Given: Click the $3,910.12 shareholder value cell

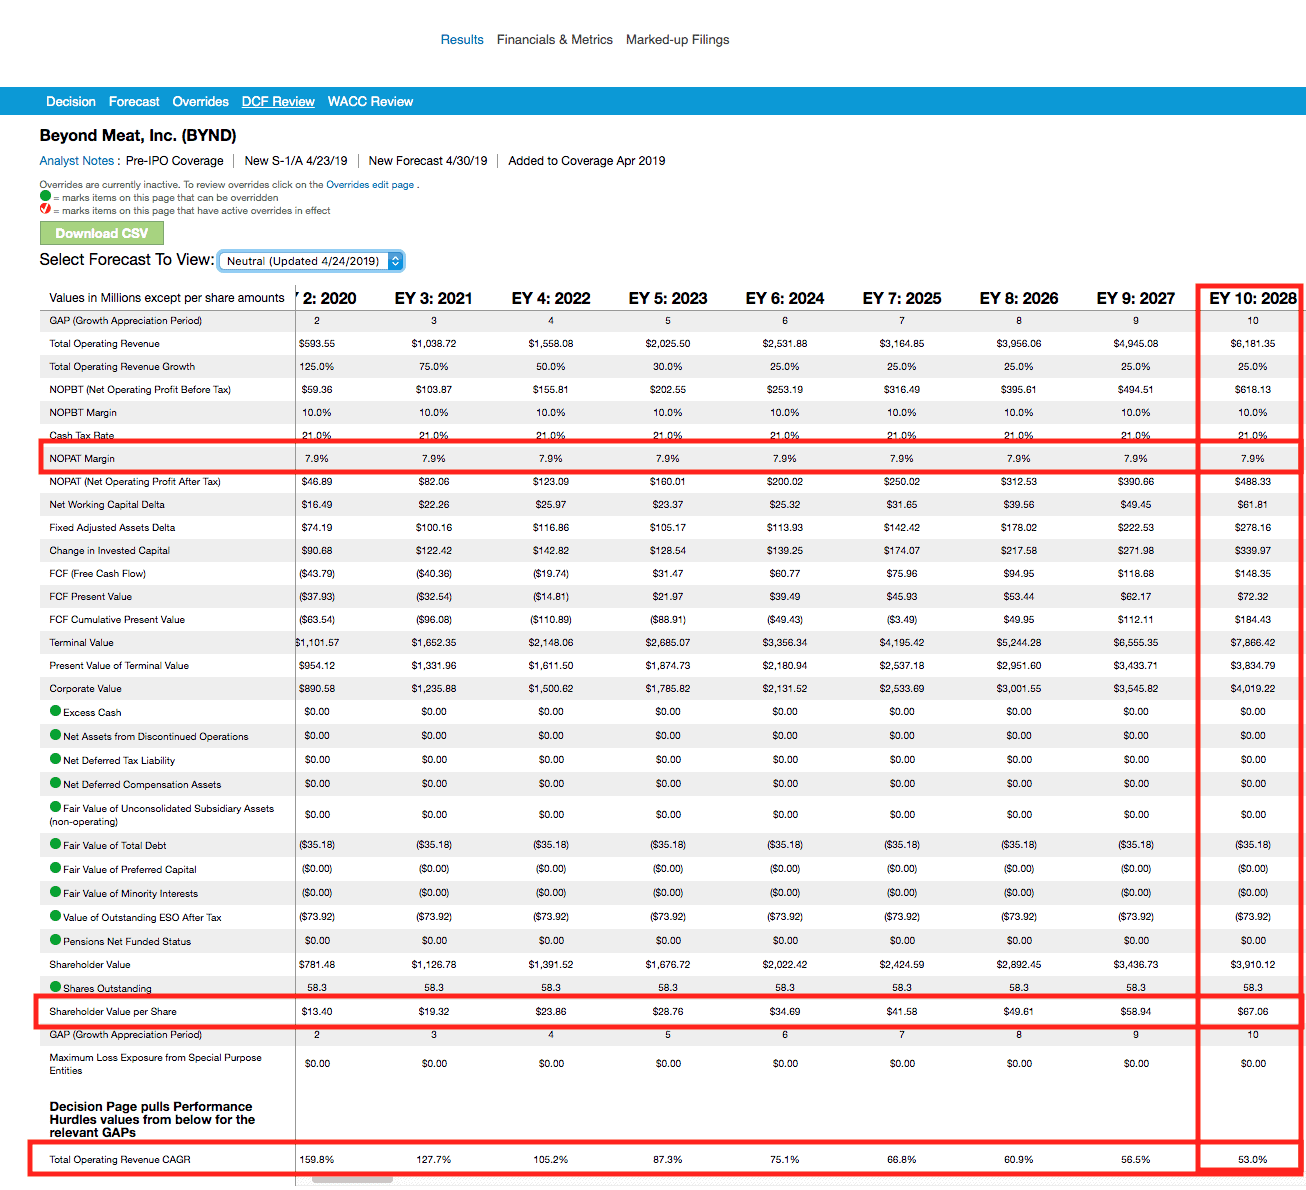Looking at the screenshot, I should click(1253, 965).
